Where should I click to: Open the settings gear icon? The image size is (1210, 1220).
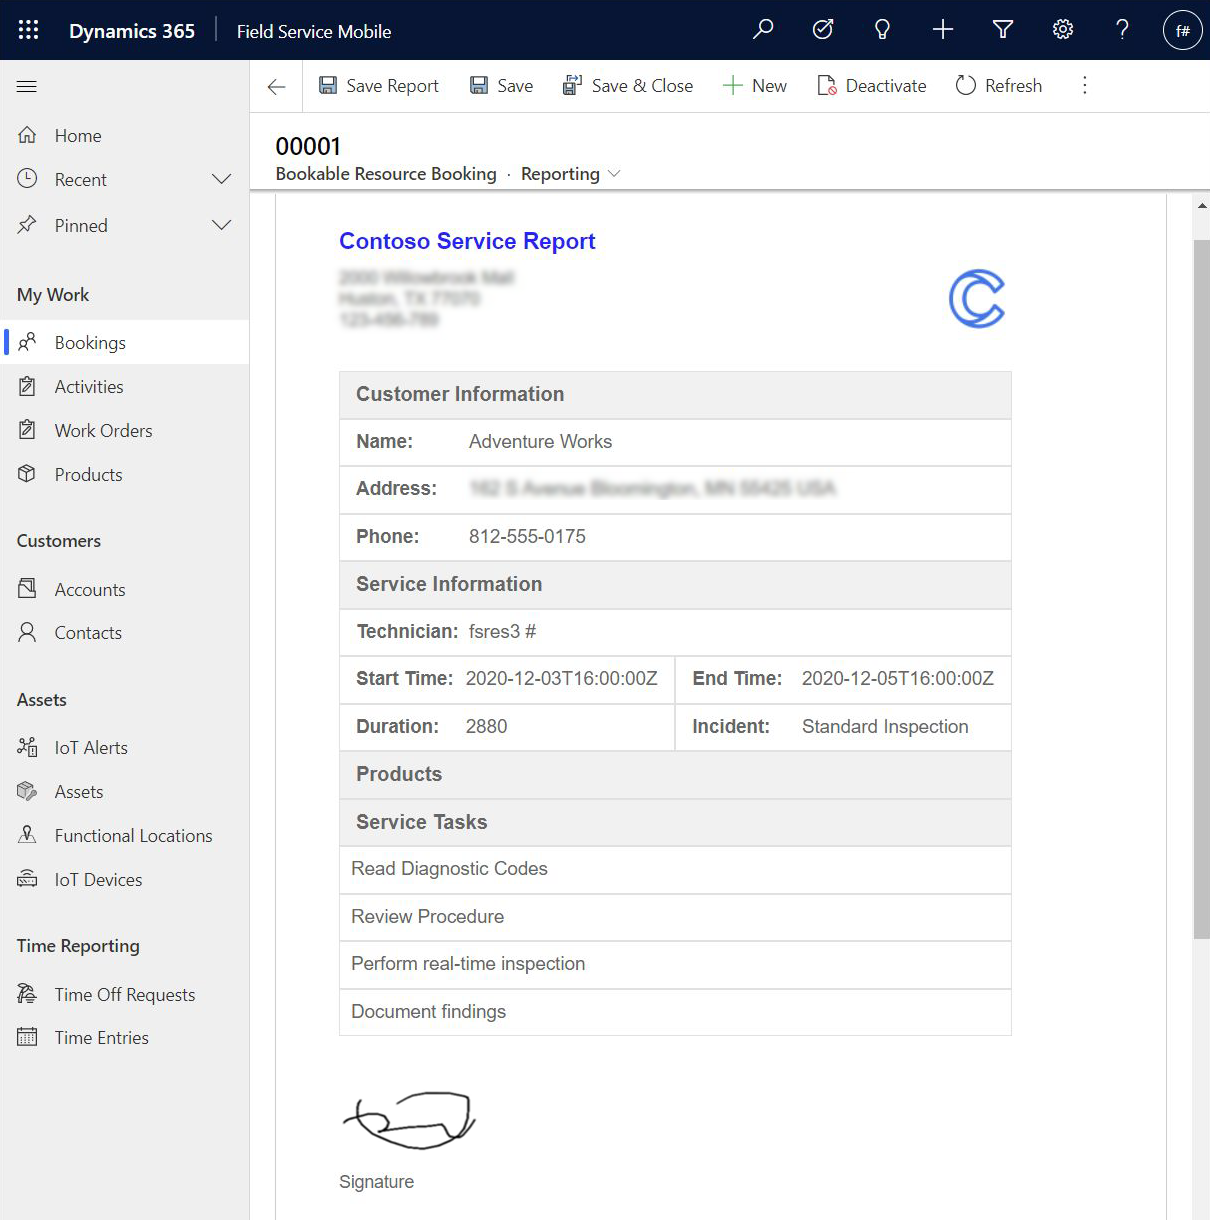click(1063, 30)
